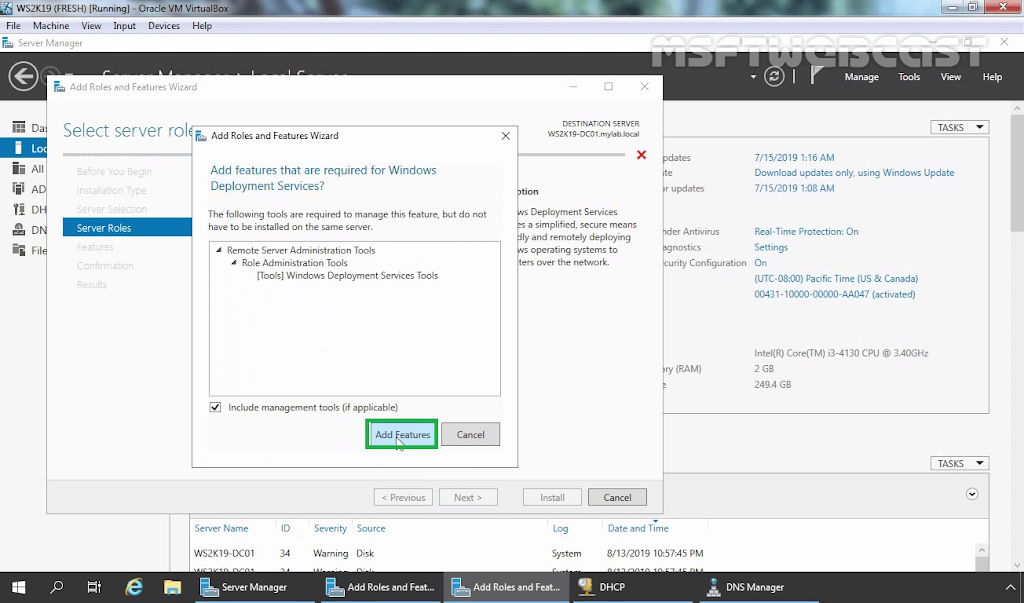1024x603 pixels.
Task: Open Windows Start menu
Action: pyautogui.click(x=18, y=587)
